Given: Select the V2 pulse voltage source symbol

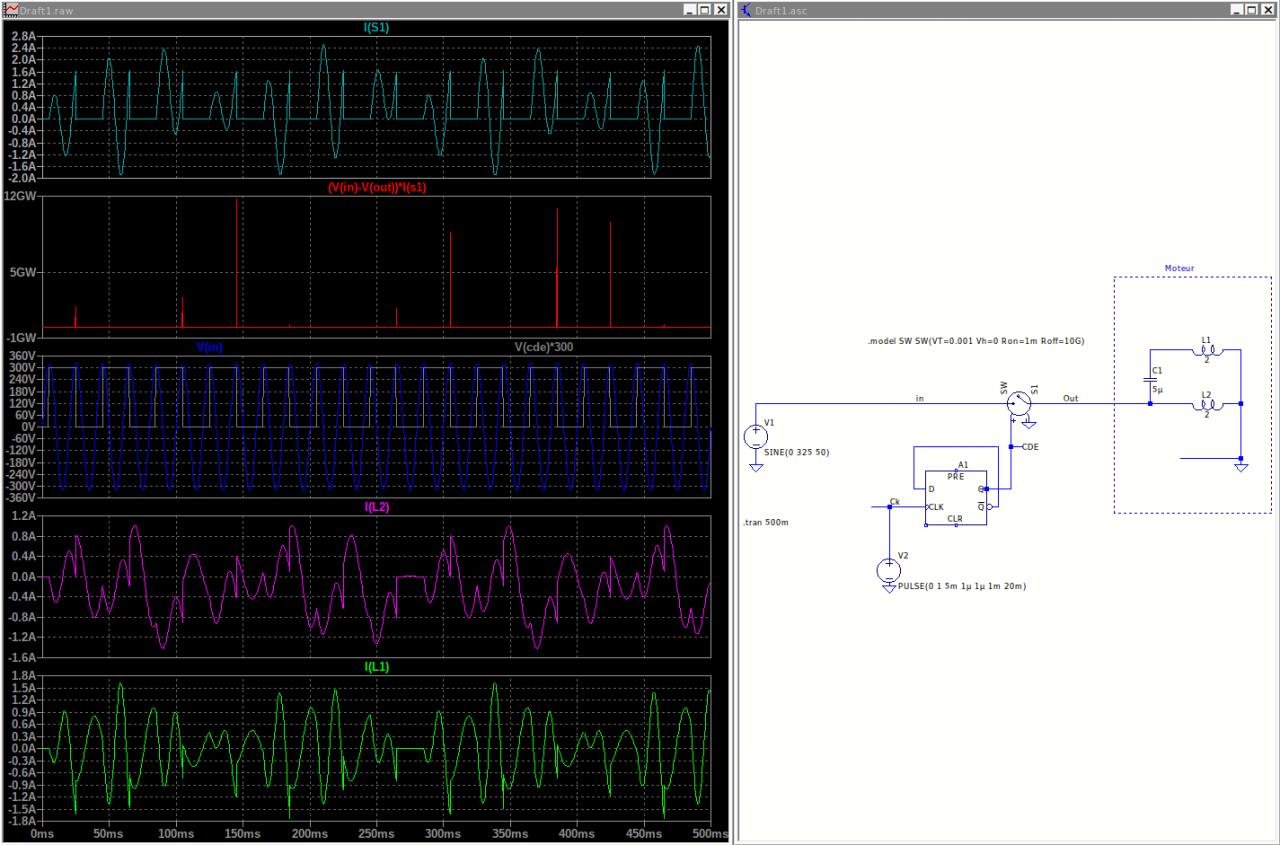Looking at the screenshot, I should click(888, 571).
